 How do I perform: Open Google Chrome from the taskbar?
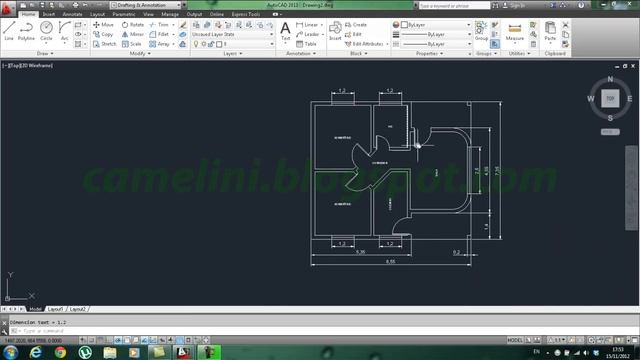coord(60,352)
